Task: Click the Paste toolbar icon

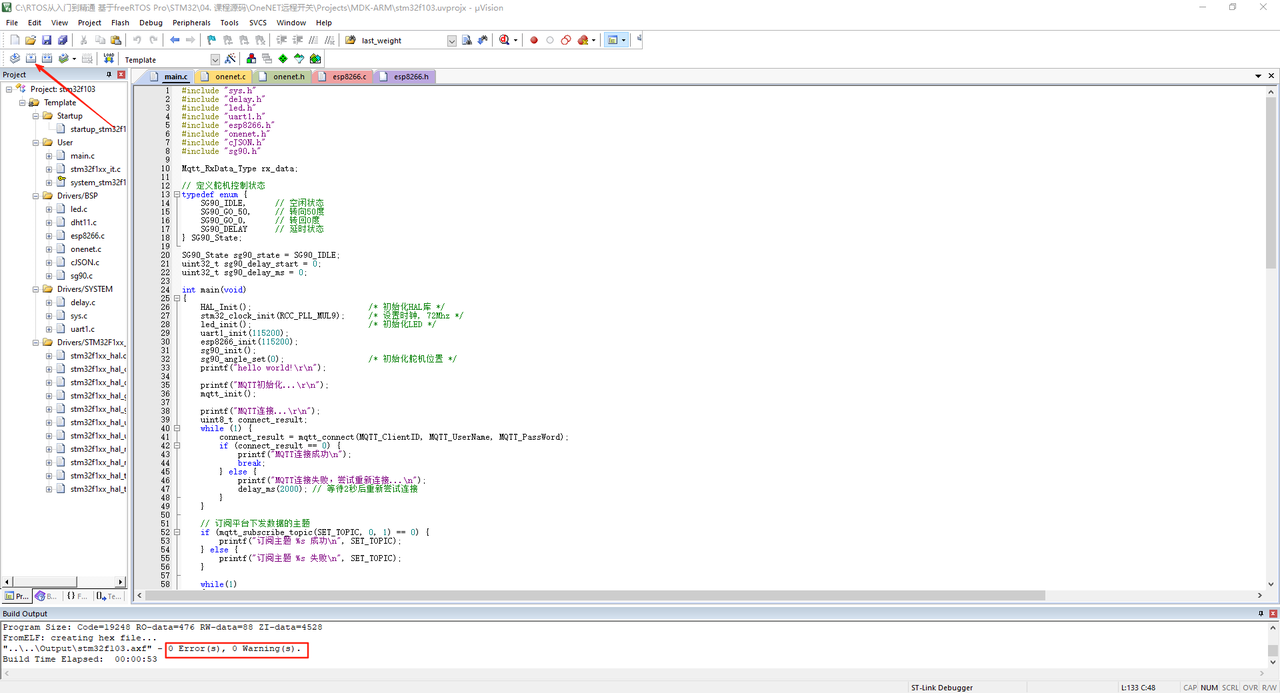Action: point(116,40)
